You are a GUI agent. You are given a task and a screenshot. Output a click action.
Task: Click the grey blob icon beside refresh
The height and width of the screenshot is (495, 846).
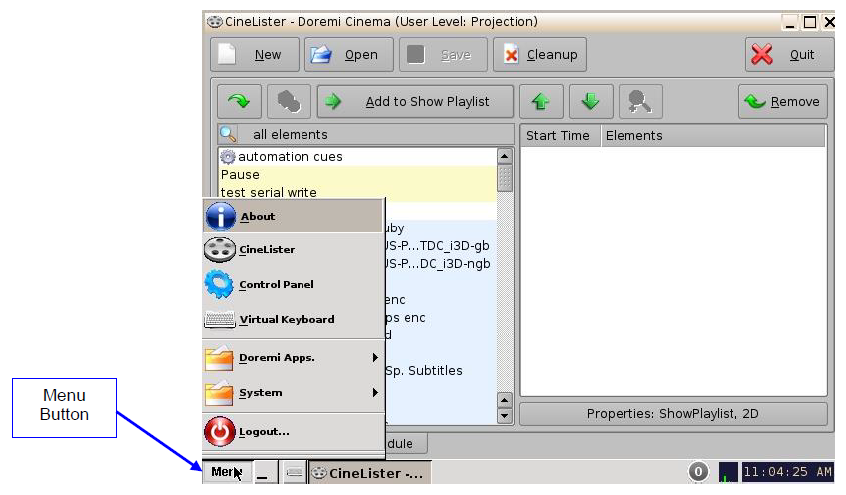pyautogui.click(x=289, y=101)
